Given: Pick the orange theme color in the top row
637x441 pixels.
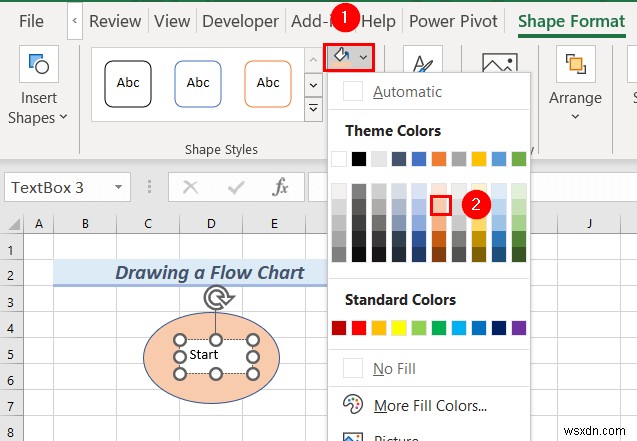Looking at the screenshot, I should (x=439, y=159).
